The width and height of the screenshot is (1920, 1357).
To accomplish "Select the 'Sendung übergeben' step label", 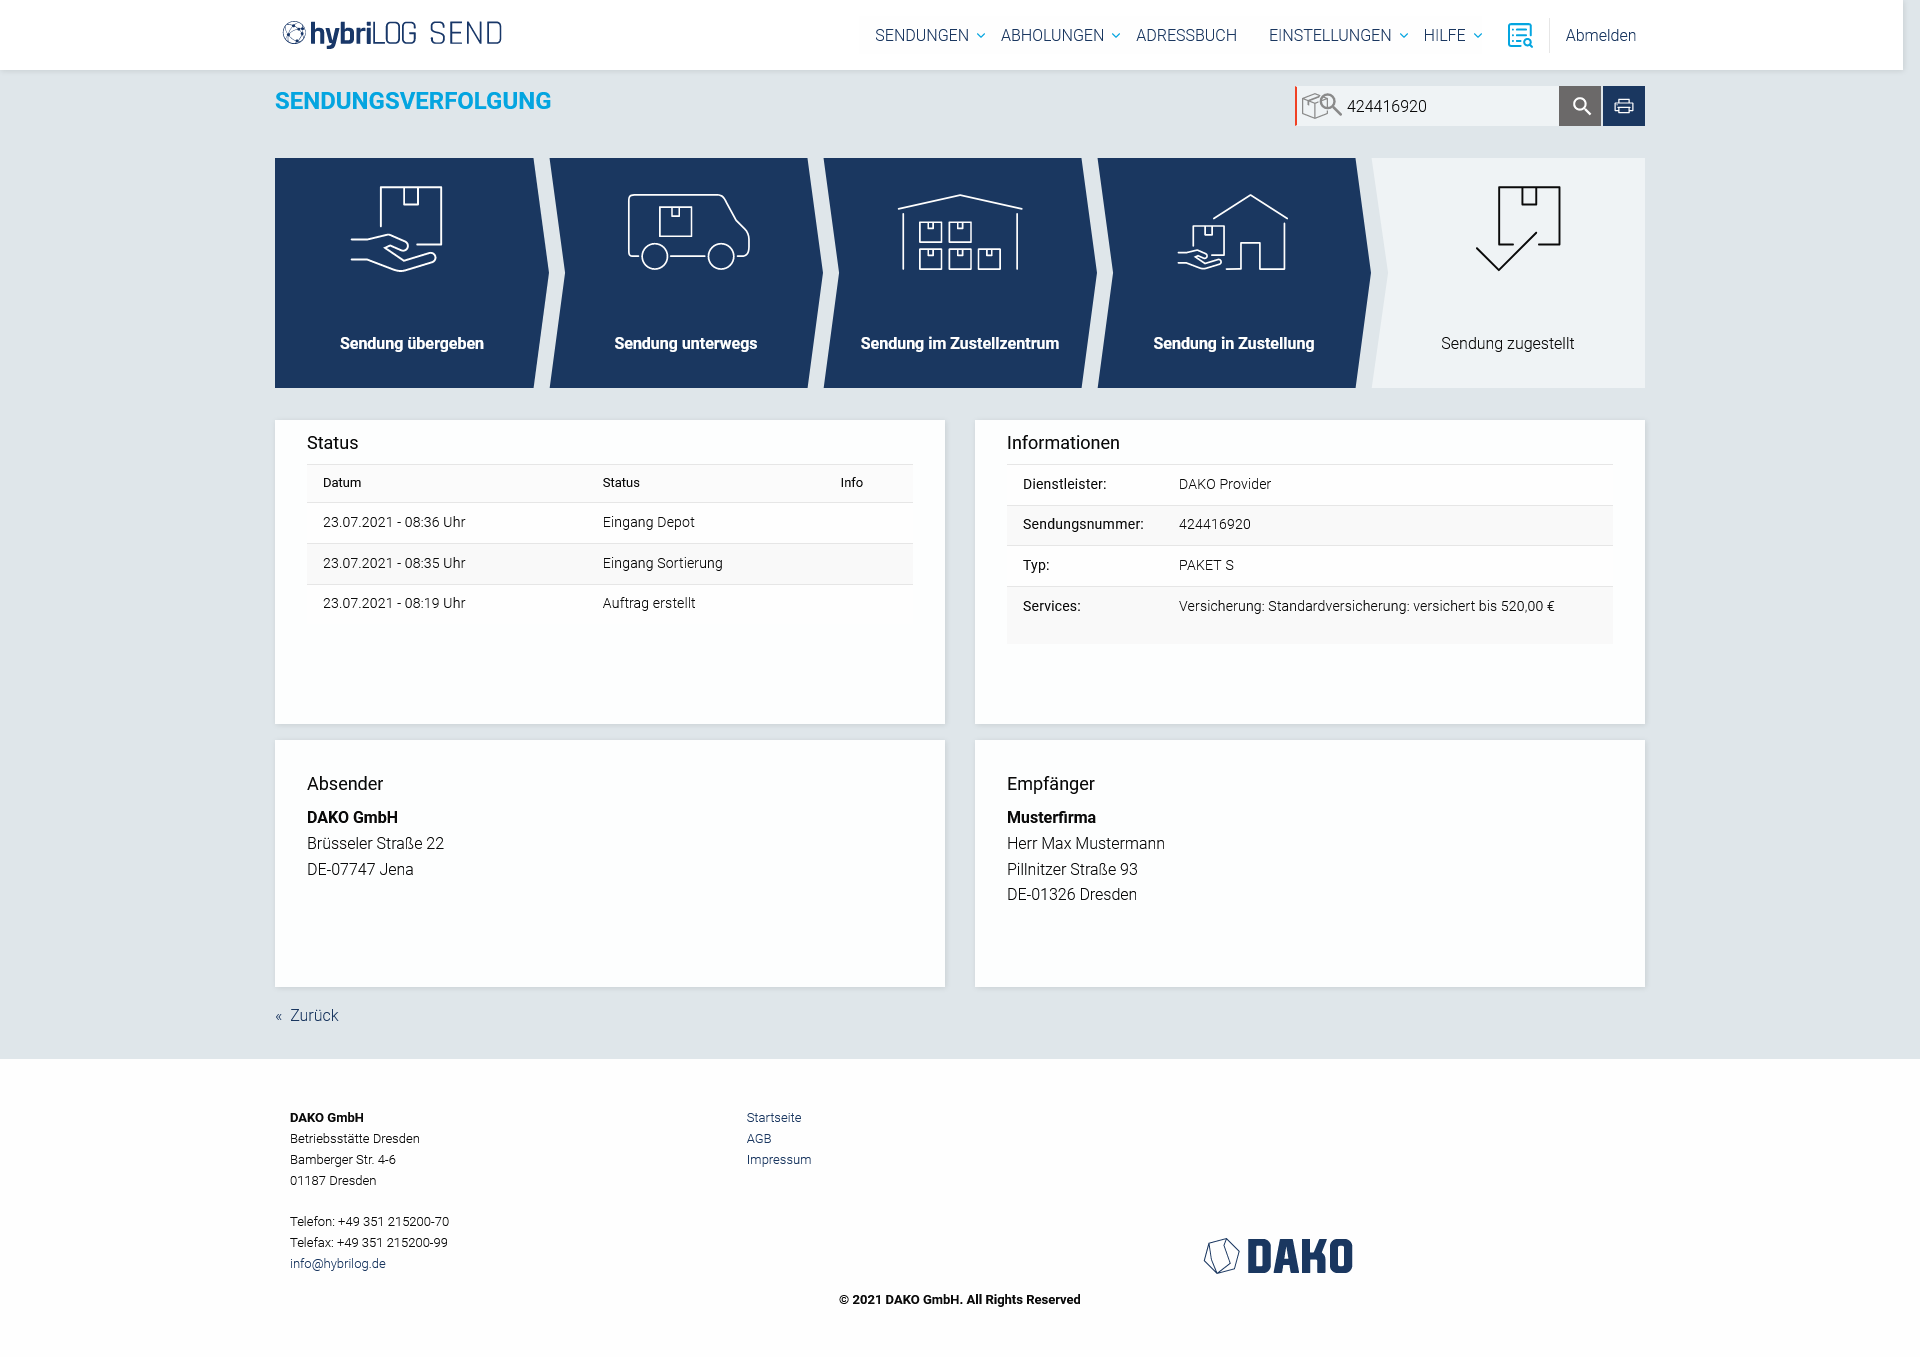I will [x=412, y=343].
